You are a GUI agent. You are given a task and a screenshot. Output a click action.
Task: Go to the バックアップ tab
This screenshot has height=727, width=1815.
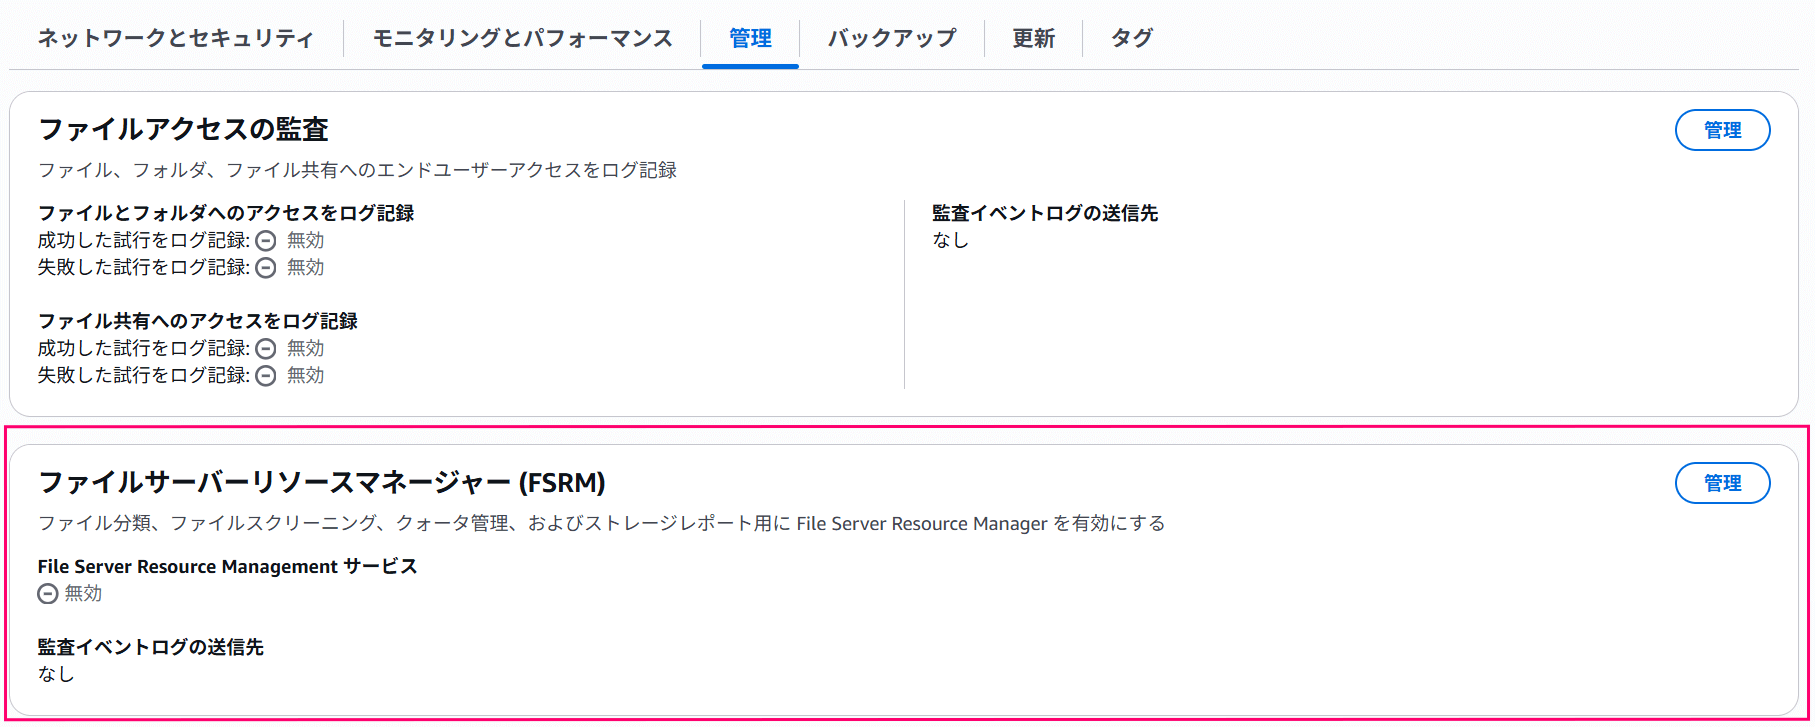pyautogui.click(x=891, y=38)
